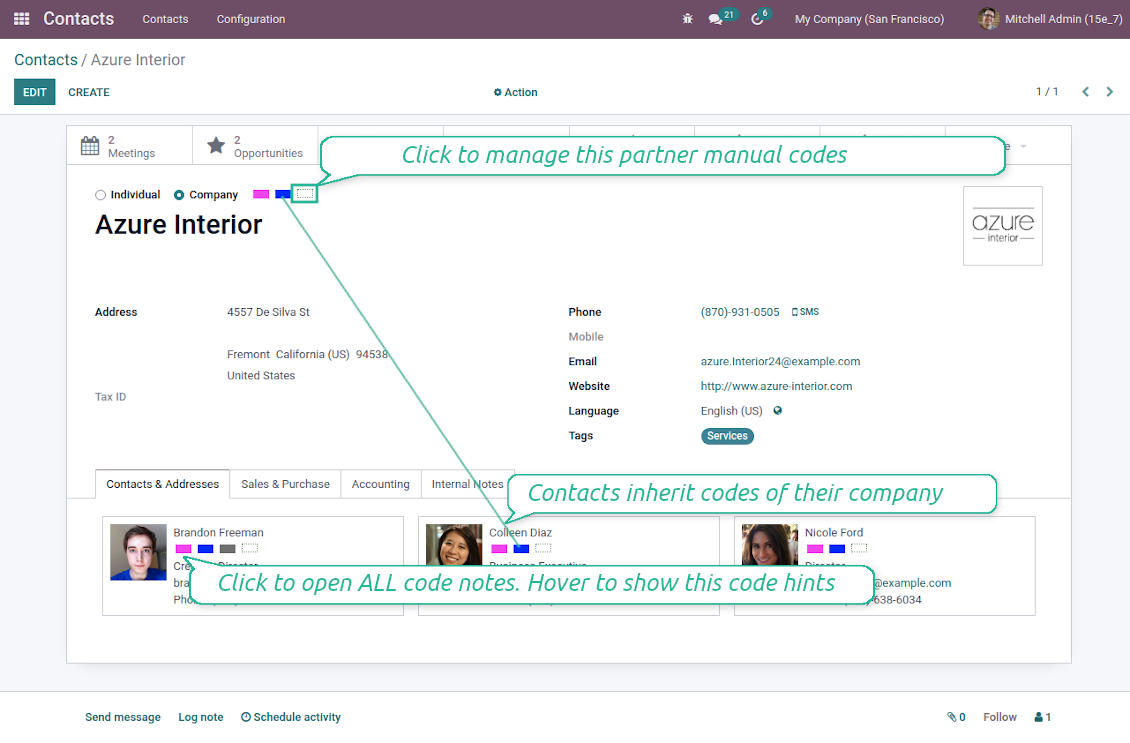1130x743 pixels.
Task: Click phone number (870)-931-0505
Action: coord(740,312)
